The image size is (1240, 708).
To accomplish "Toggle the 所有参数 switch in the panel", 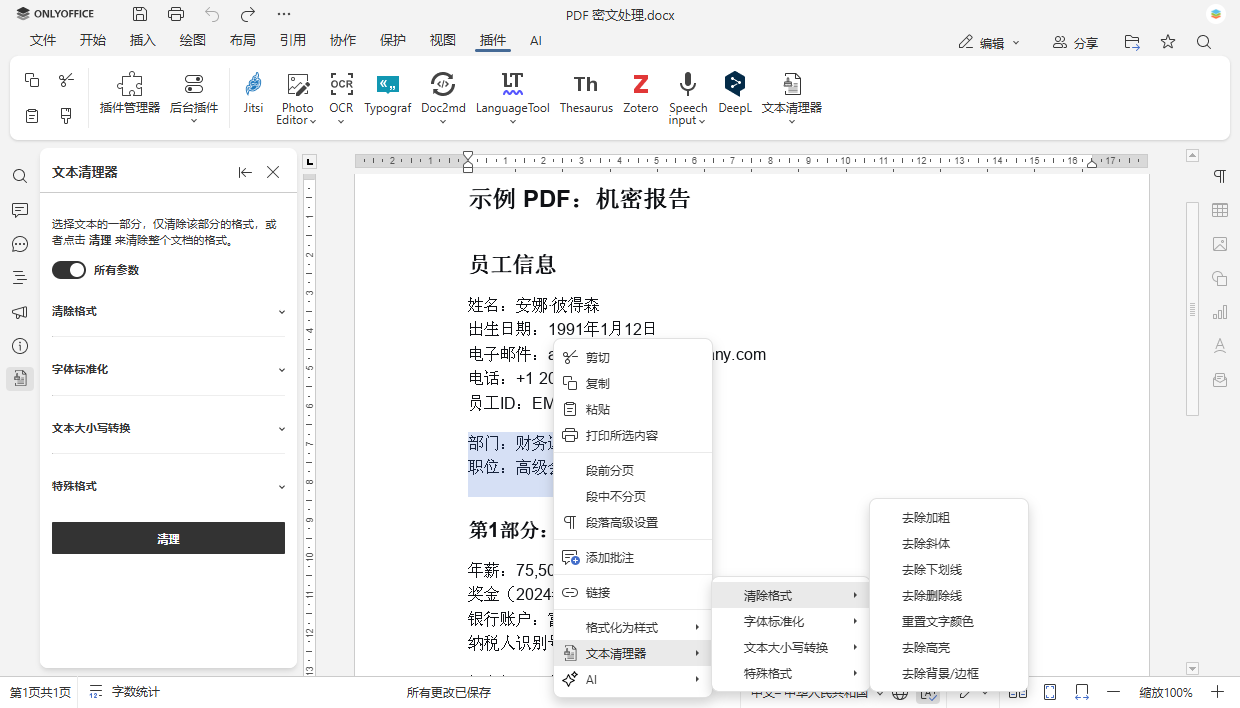I will [x=68, y=270].
